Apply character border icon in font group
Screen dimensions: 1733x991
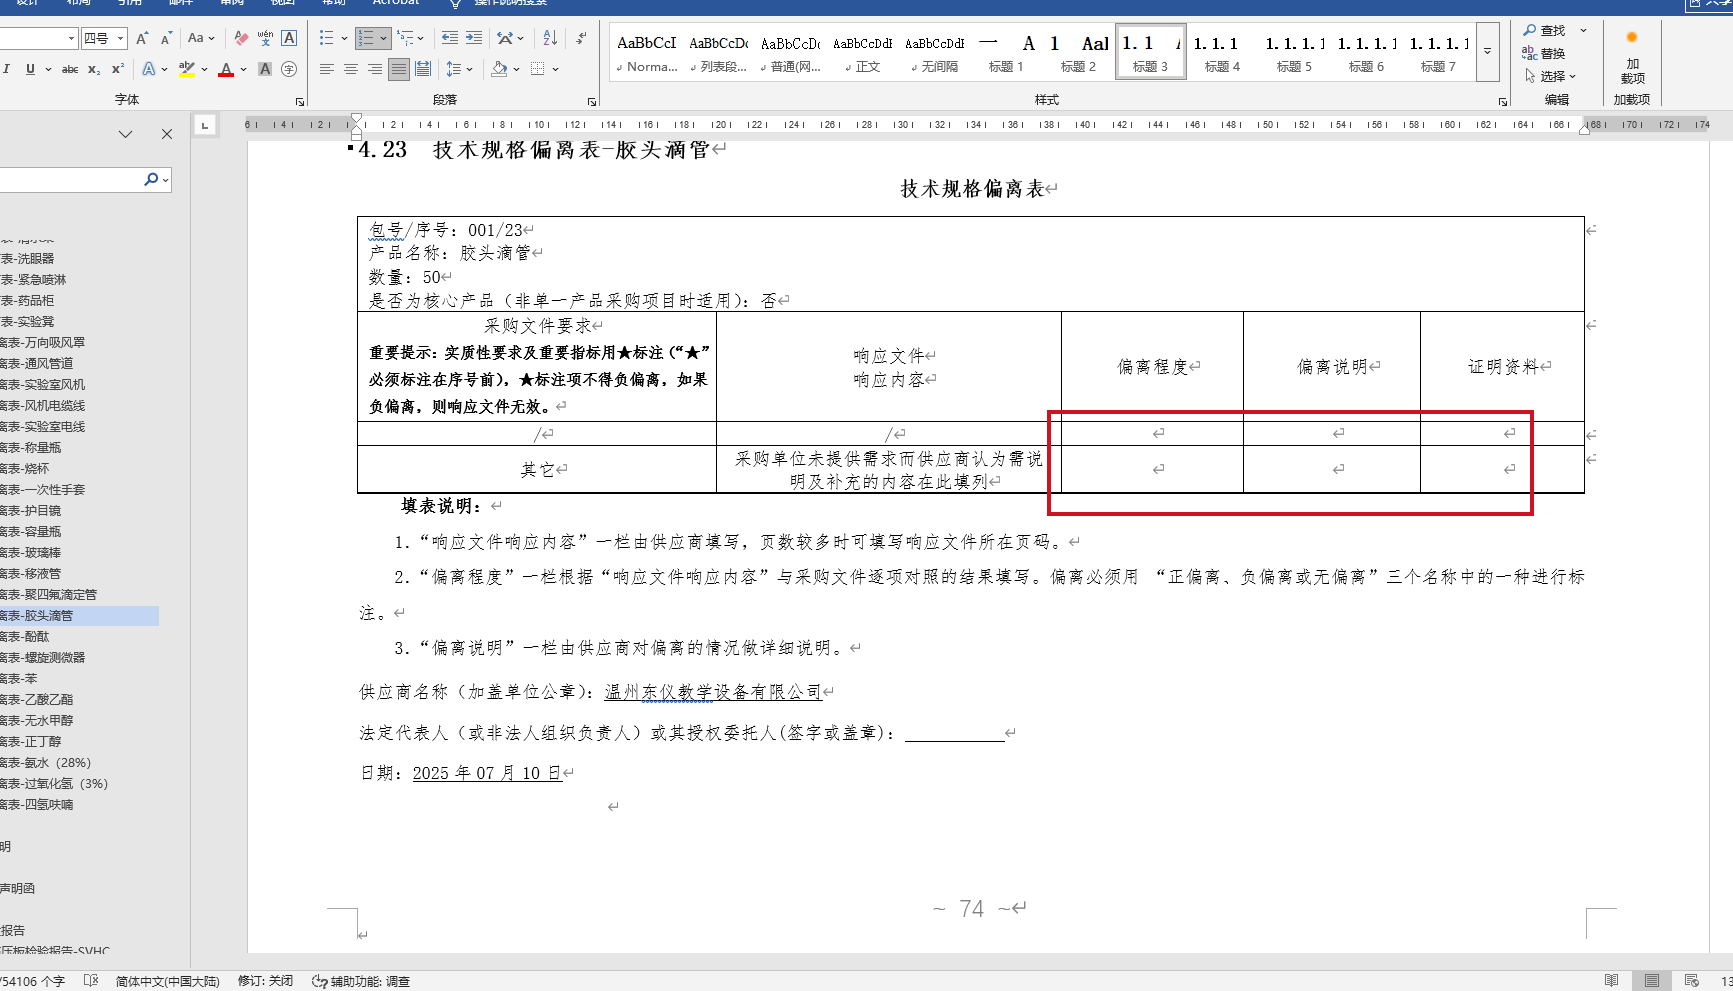point(289,38)
